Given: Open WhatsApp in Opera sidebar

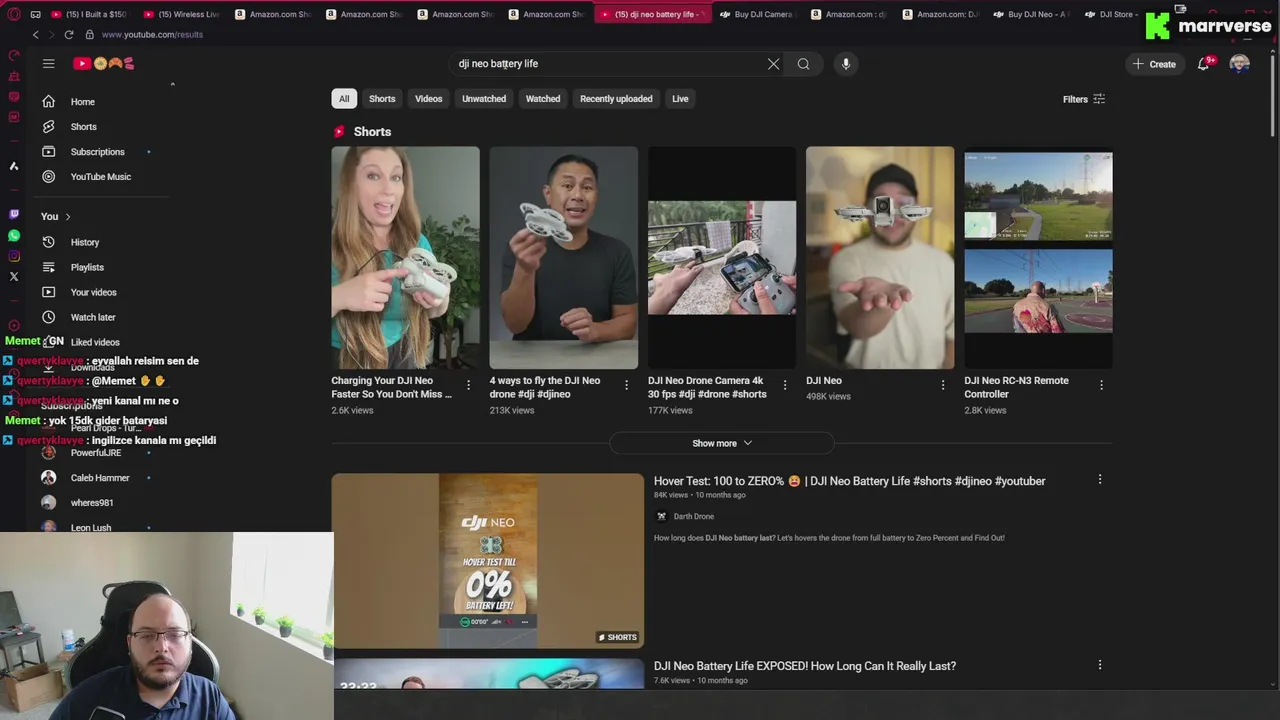Looking at the screenshot, I should (14, 236).
